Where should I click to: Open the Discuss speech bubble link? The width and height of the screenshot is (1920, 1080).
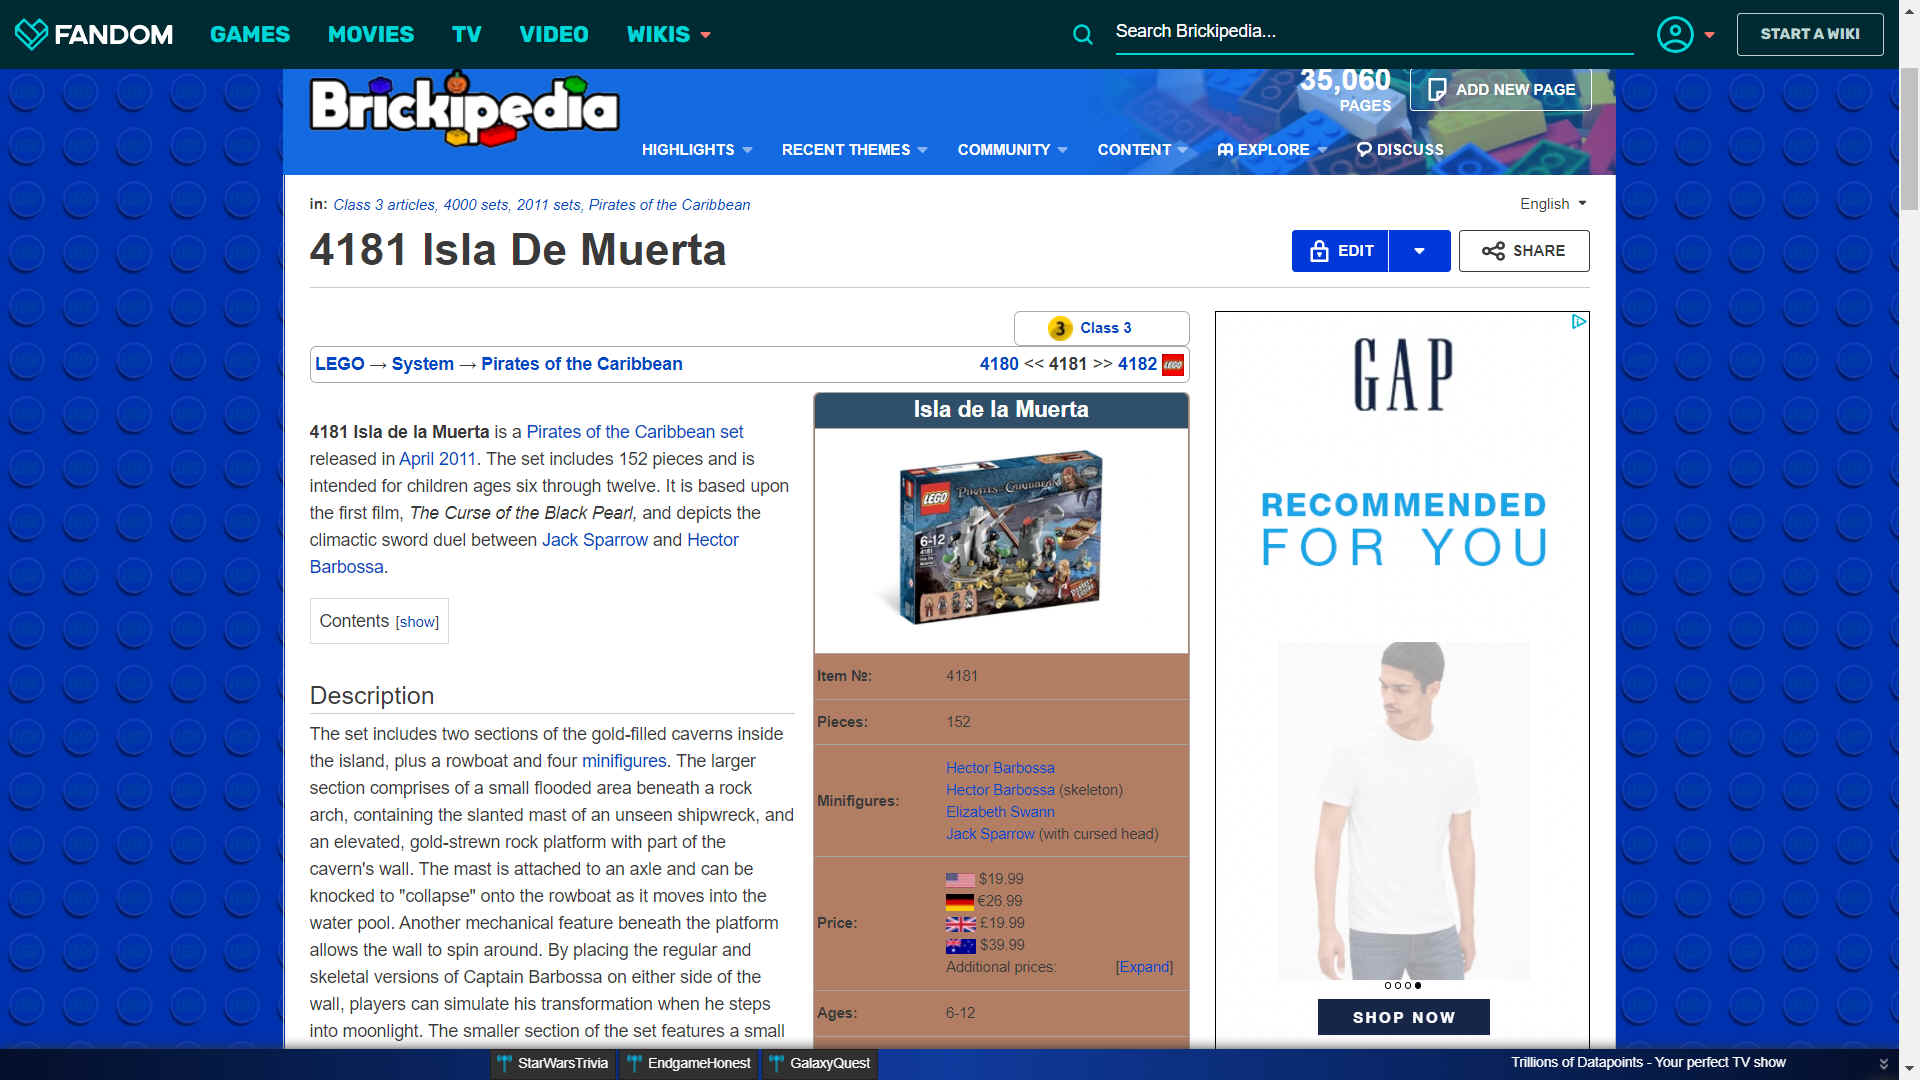click(1400, 149)
